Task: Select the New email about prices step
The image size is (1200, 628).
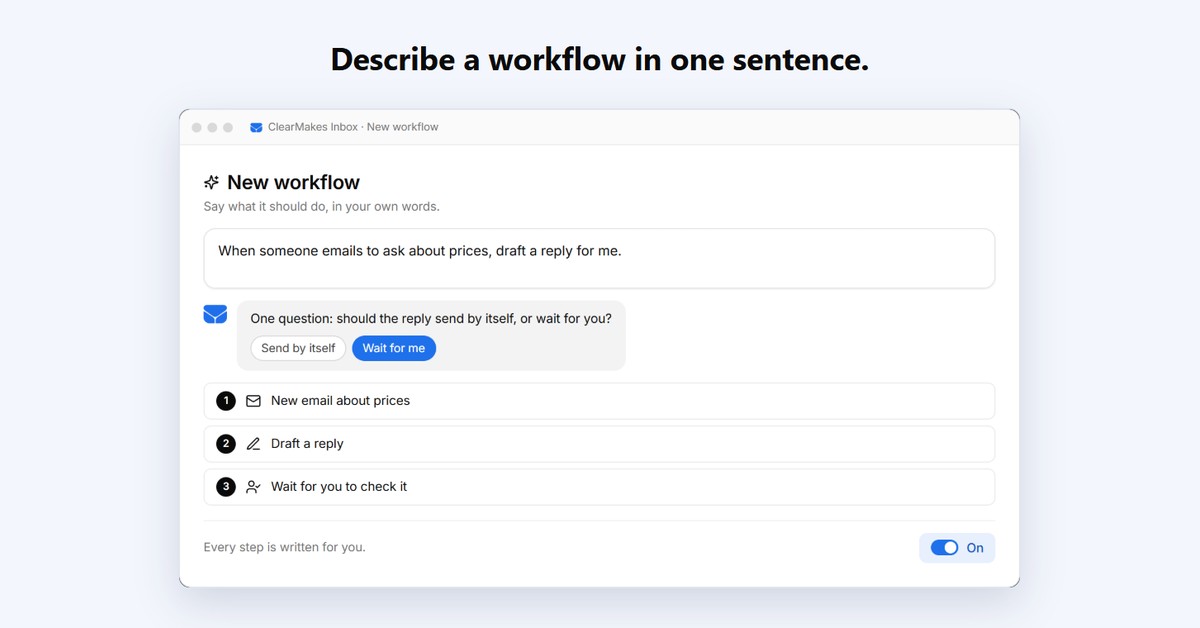Action: 599,401
